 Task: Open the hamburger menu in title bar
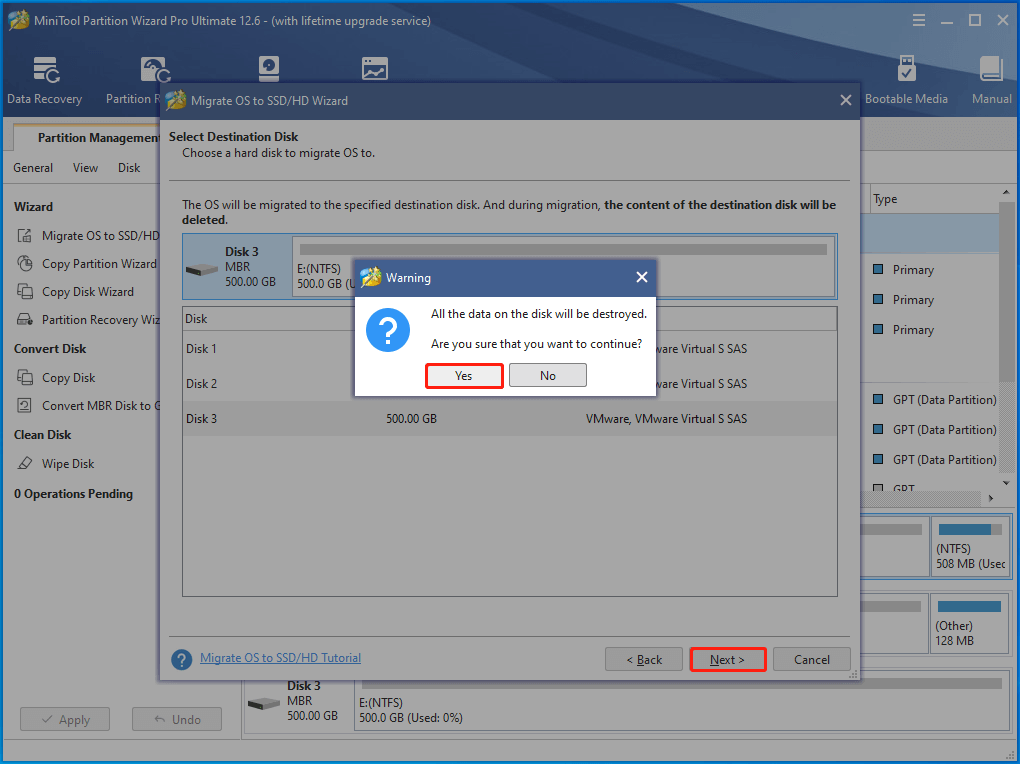(x=919, y=20)
